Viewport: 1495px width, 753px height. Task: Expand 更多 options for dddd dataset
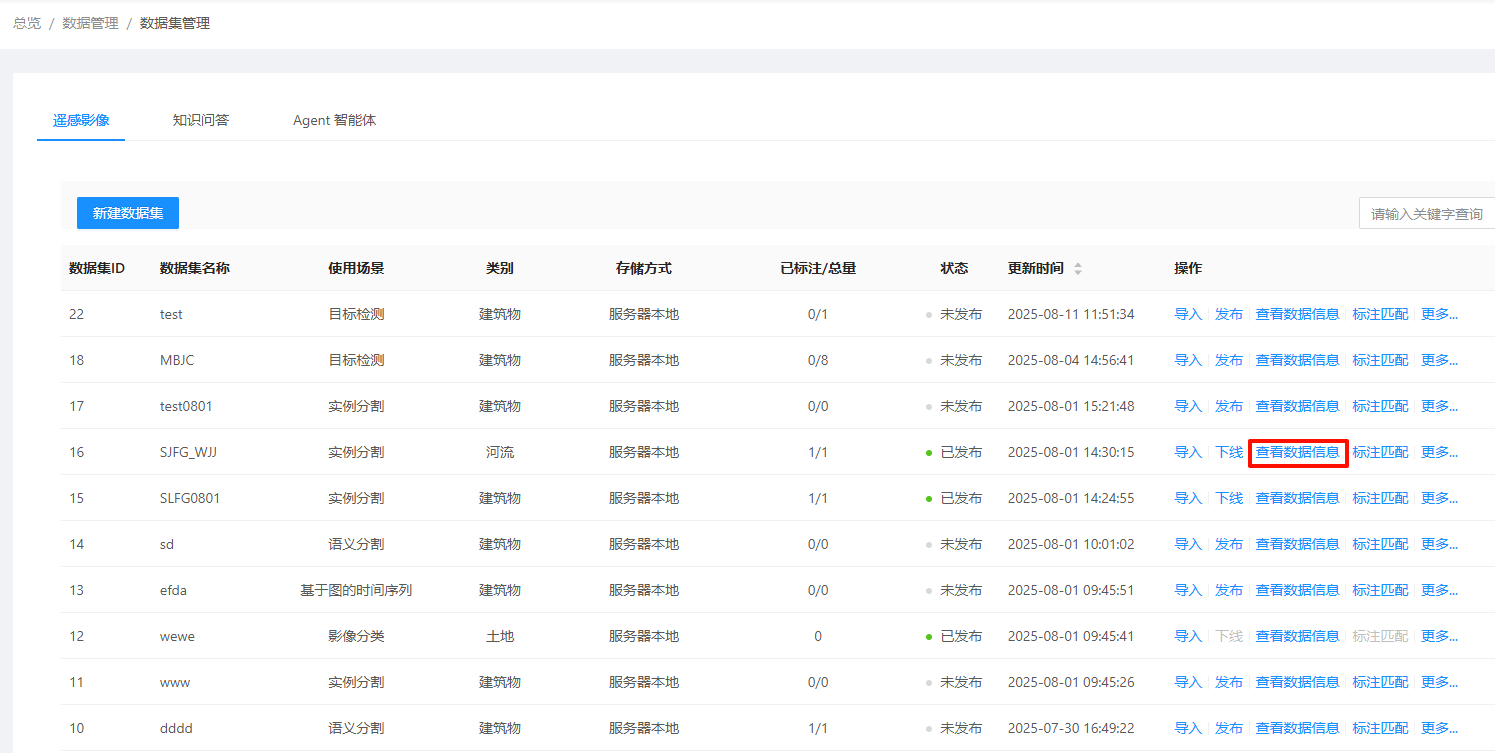tap(1439, 728)
